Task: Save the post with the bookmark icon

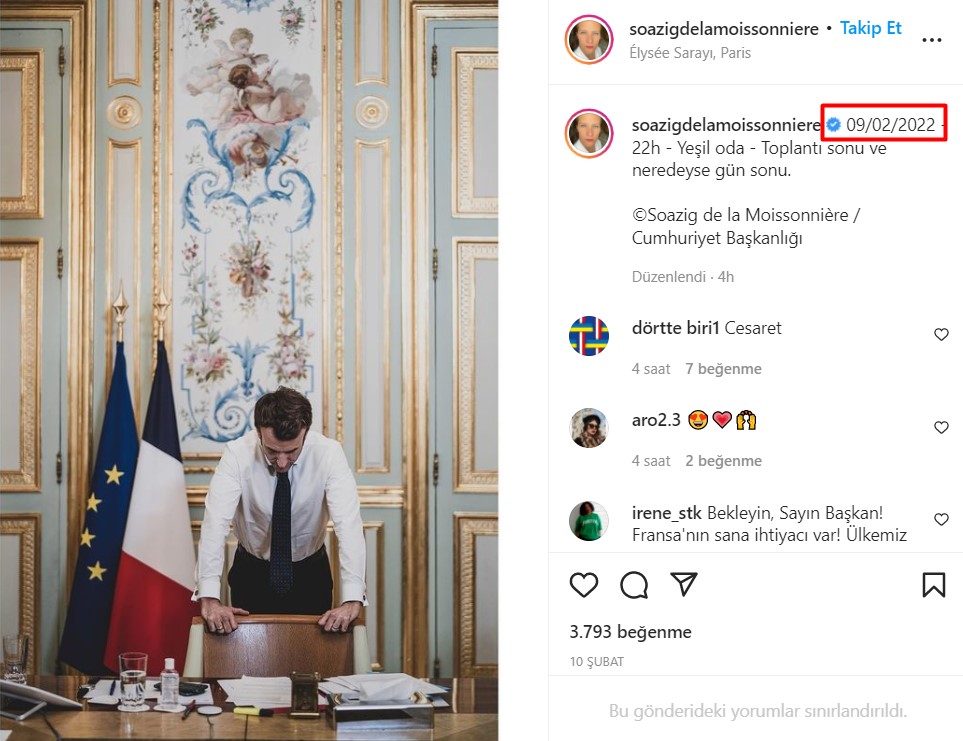Action: click(x=933, y=585)
